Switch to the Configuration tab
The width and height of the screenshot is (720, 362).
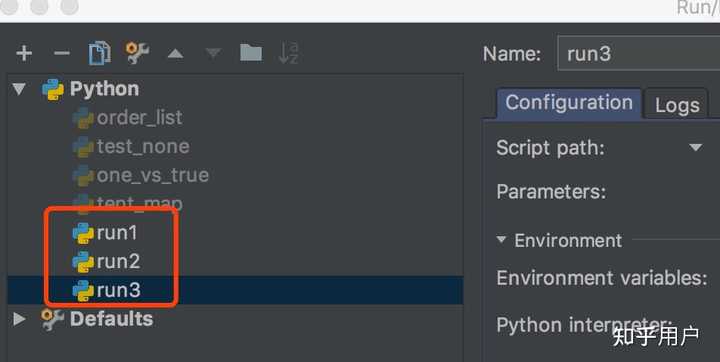tap(569, 103)
